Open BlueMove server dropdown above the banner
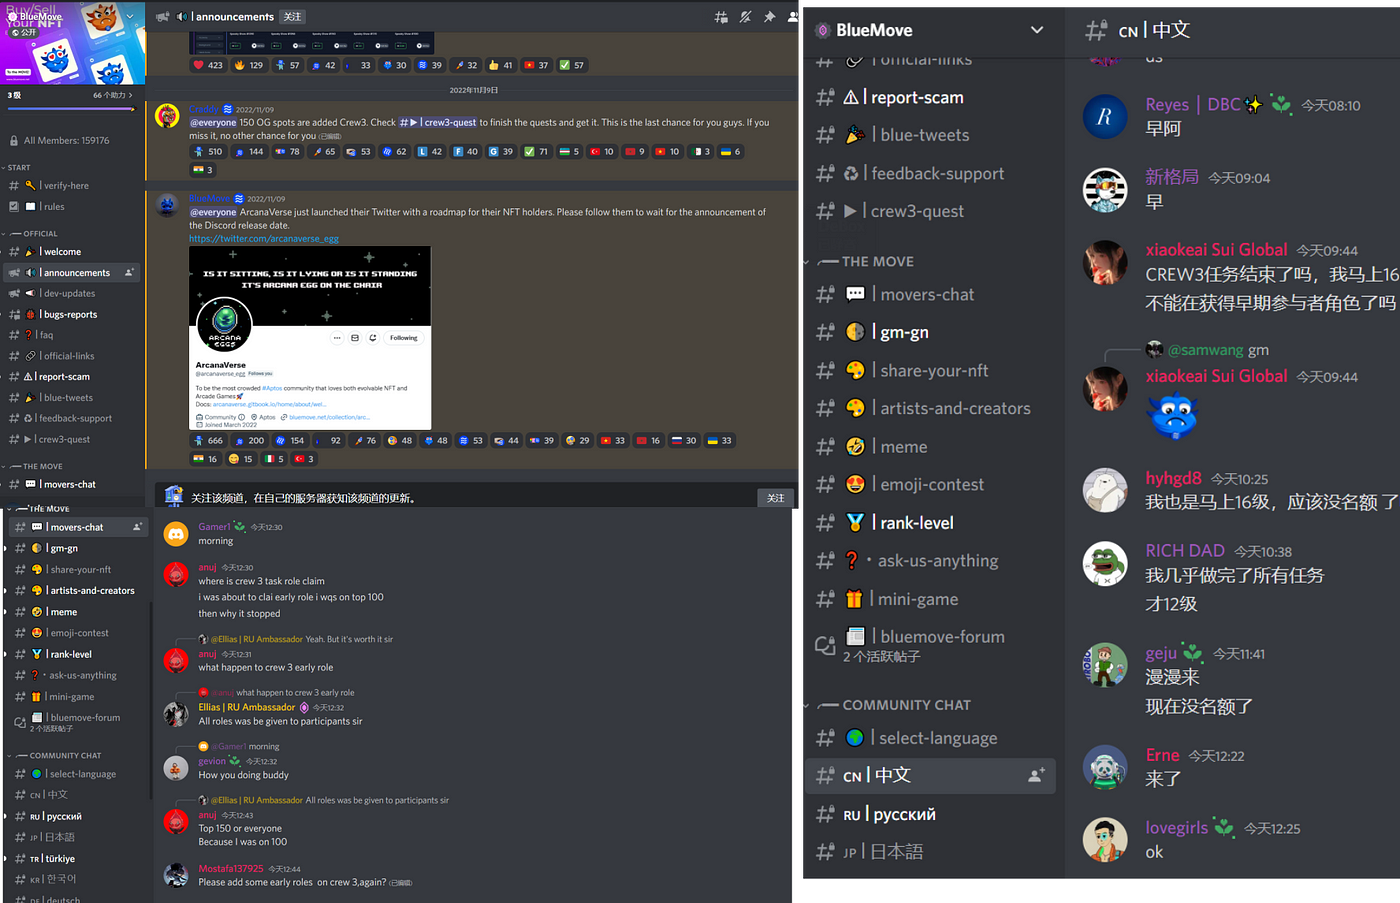 click(130, 16)
